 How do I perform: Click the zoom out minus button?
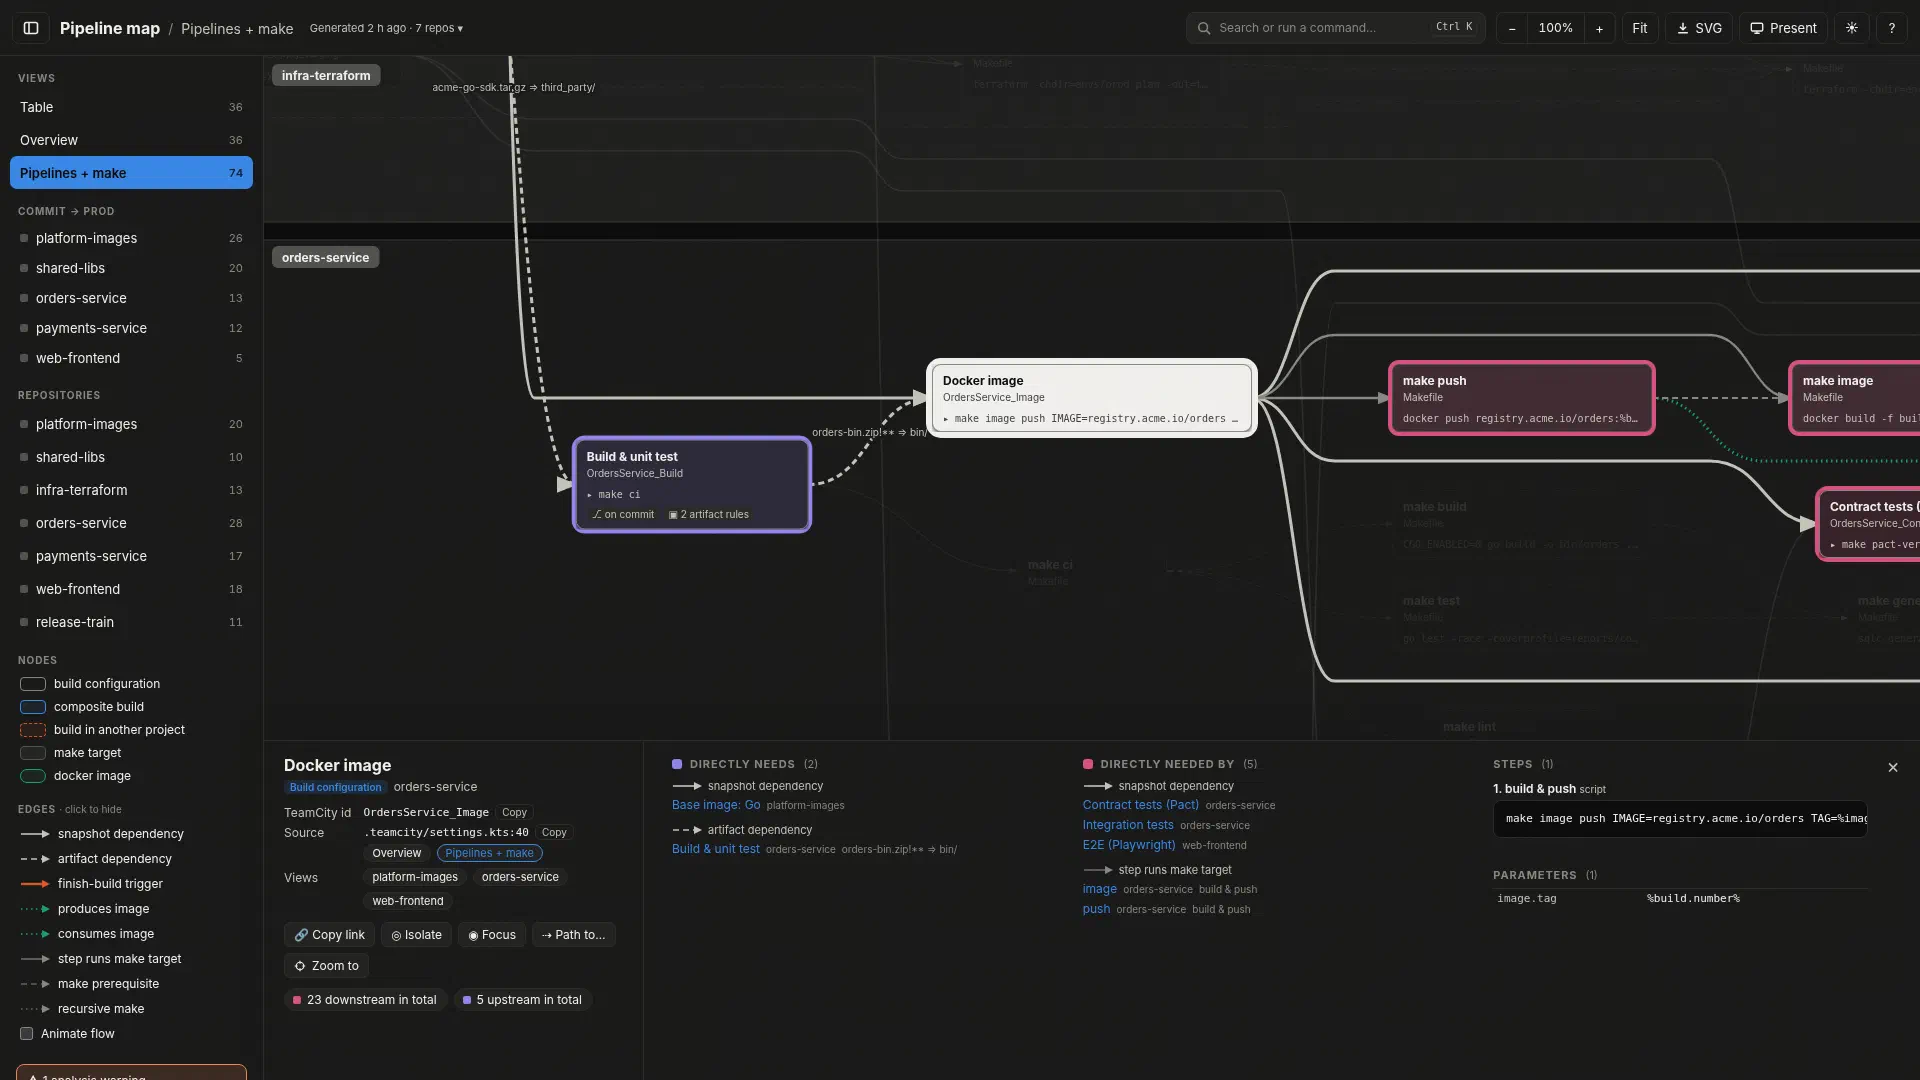tap(1512, 28)
